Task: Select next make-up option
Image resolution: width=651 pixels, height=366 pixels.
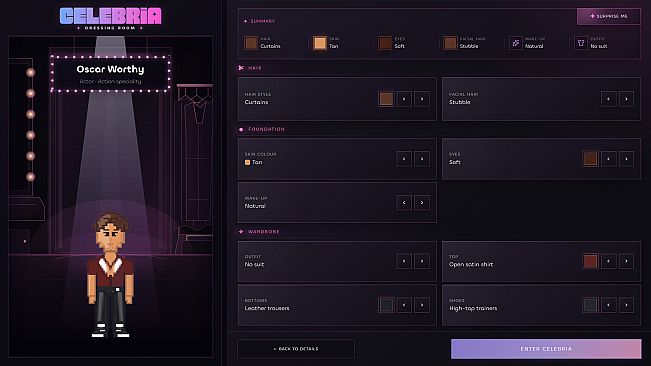Action: (x=422, y=203)
